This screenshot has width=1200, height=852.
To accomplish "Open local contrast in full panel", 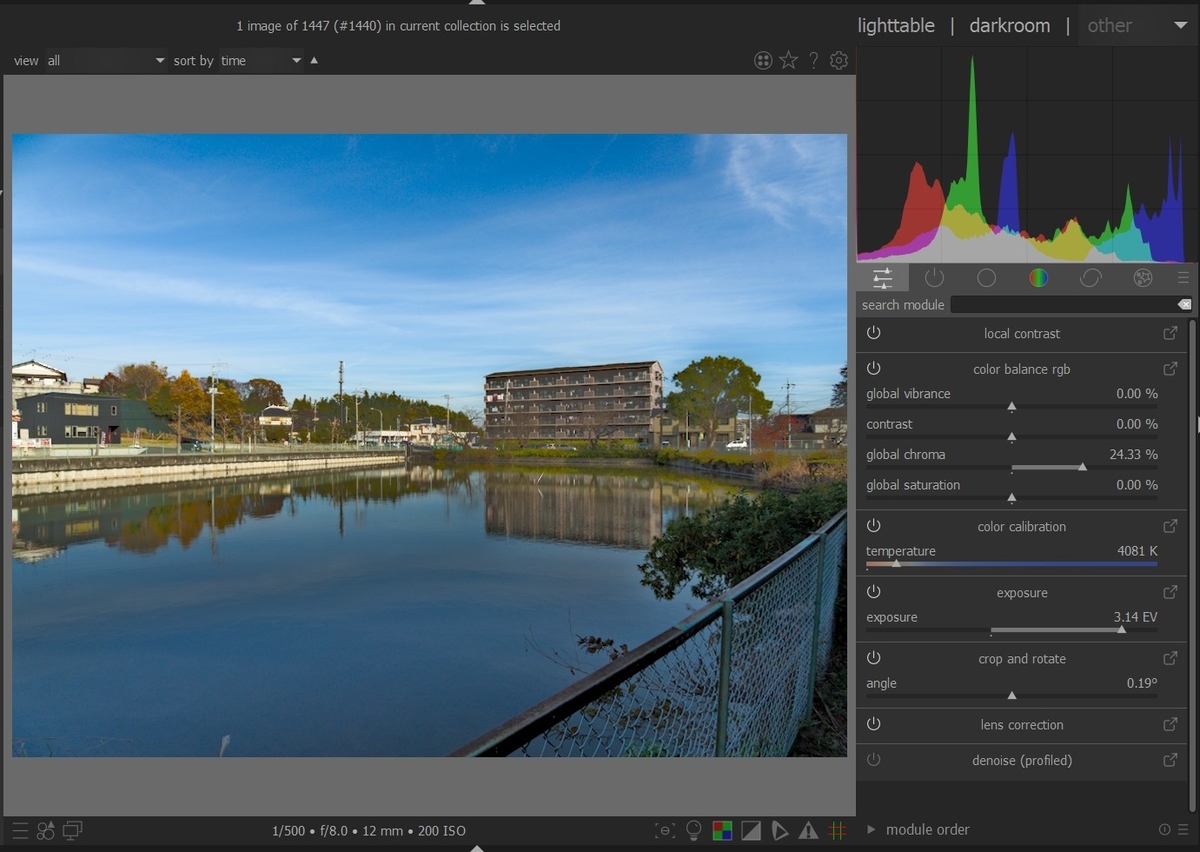I will [1170, 333].
